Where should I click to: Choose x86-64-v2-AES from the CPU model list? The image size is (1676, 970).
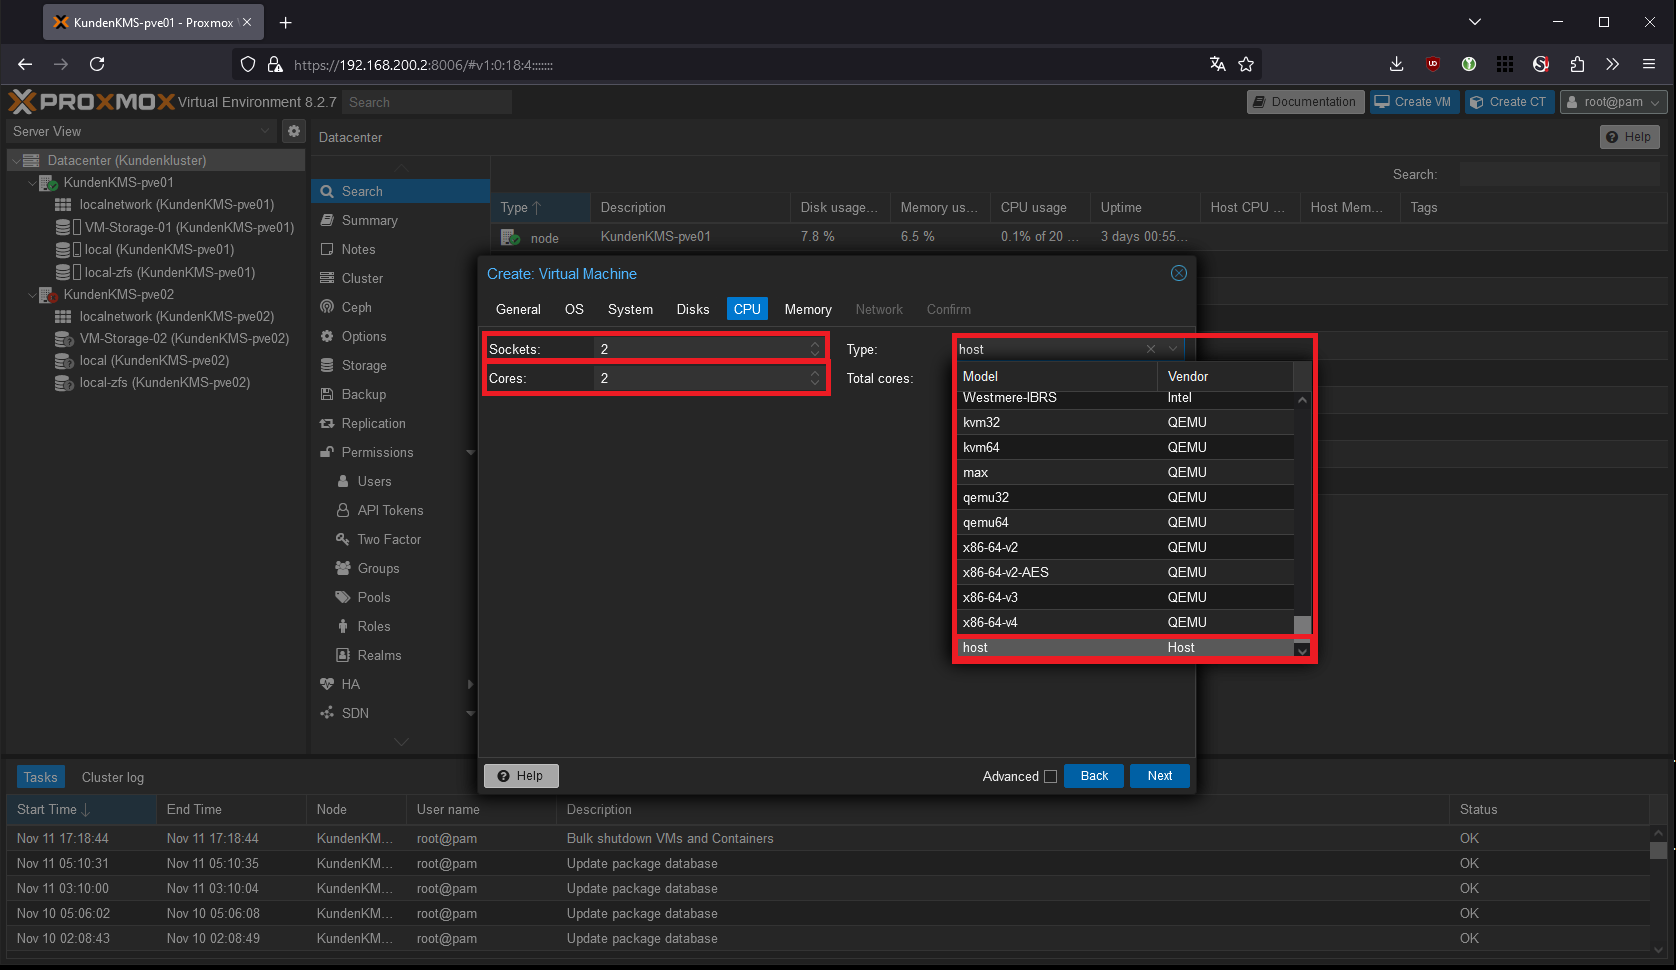(x=1005, y=572)
